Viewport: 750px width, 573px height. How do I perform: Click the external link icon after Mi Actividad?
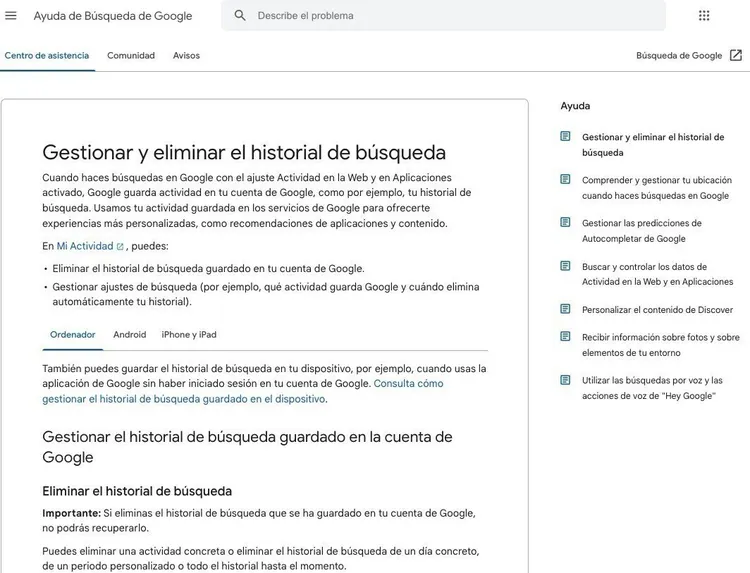[120, 247]
